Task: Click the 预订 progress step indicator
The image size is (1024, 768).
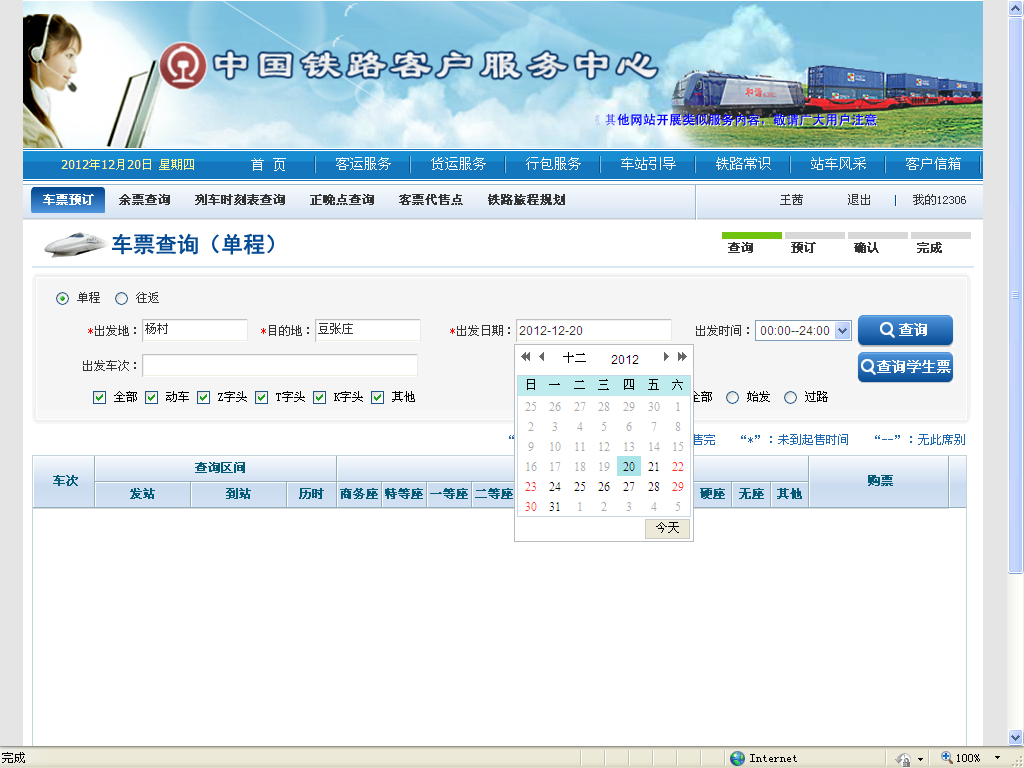Action: pyautogui.click(x=814, y=244)
